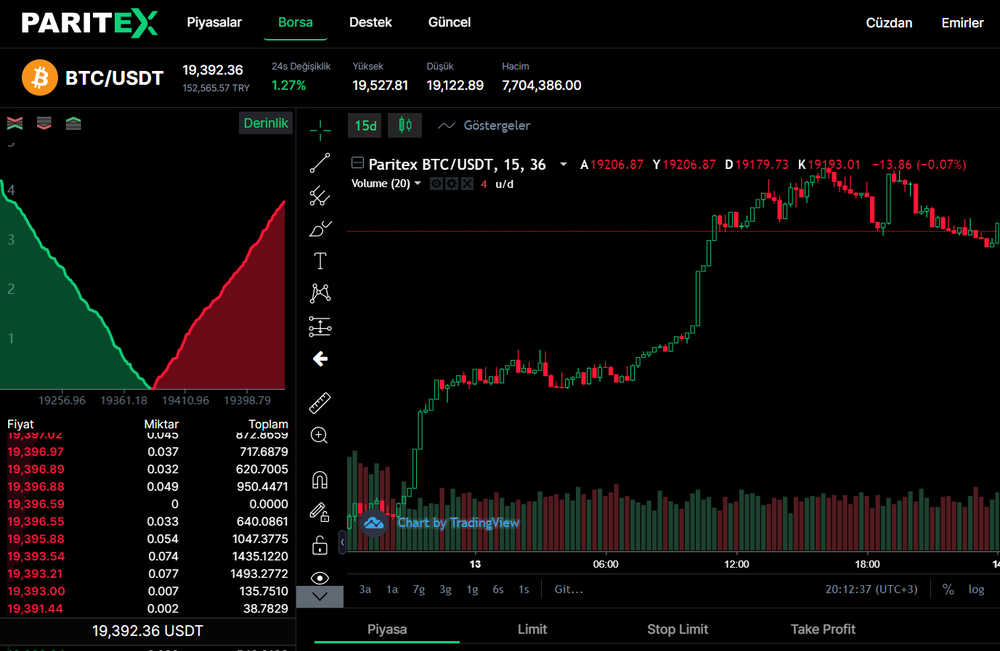The image size is (1000, 651).
Task: Open the 20:12:37 (UTC+3) timezone menu
Action: (x=871, y=589)
